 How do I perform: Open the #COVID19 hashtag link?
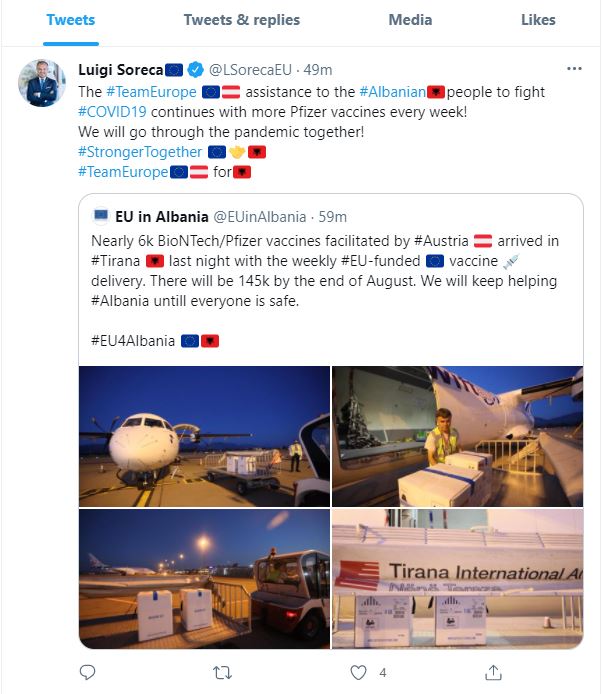click(114, 111)
